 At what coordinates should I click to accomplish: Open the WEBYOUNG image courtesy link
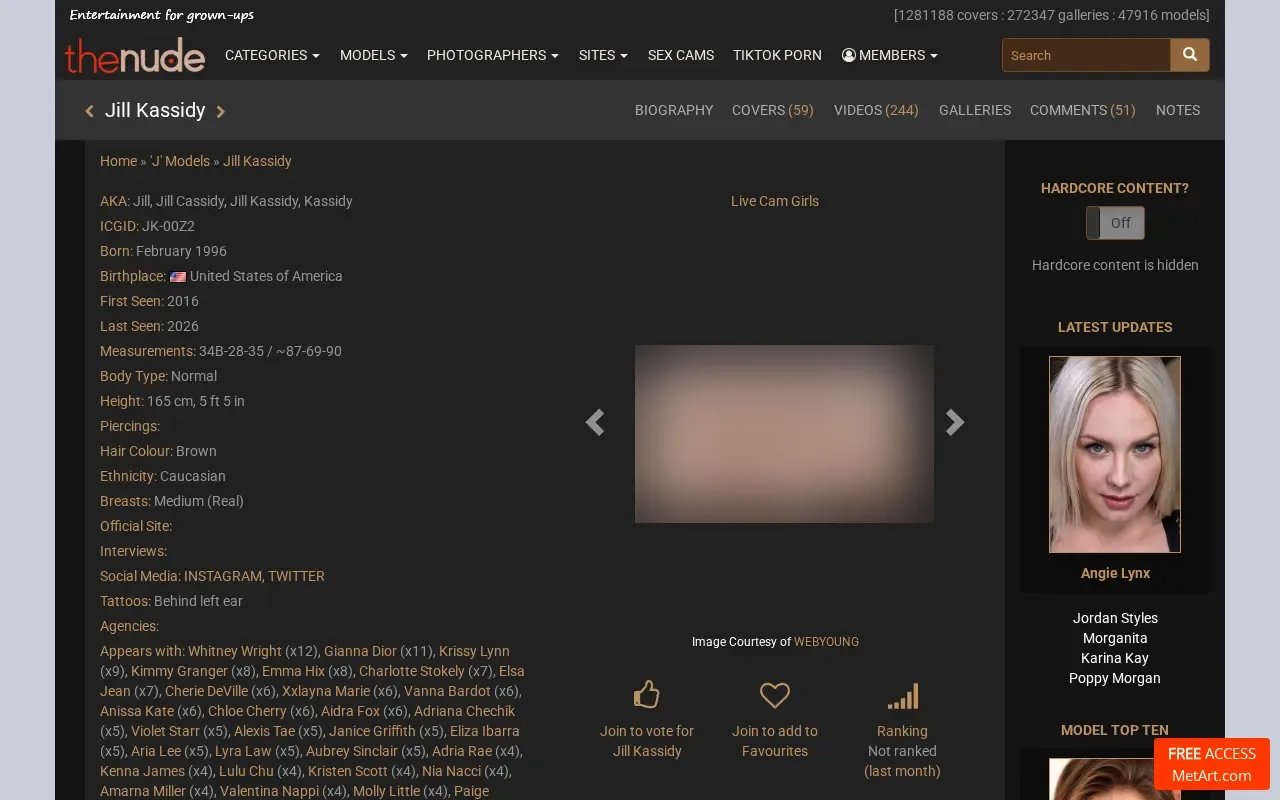point(826,642)
